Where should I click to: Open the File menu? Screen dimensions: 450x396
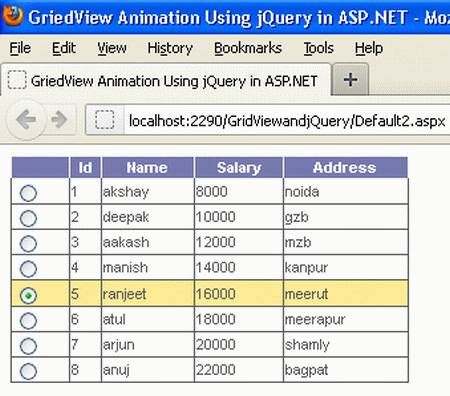point(20,48)
